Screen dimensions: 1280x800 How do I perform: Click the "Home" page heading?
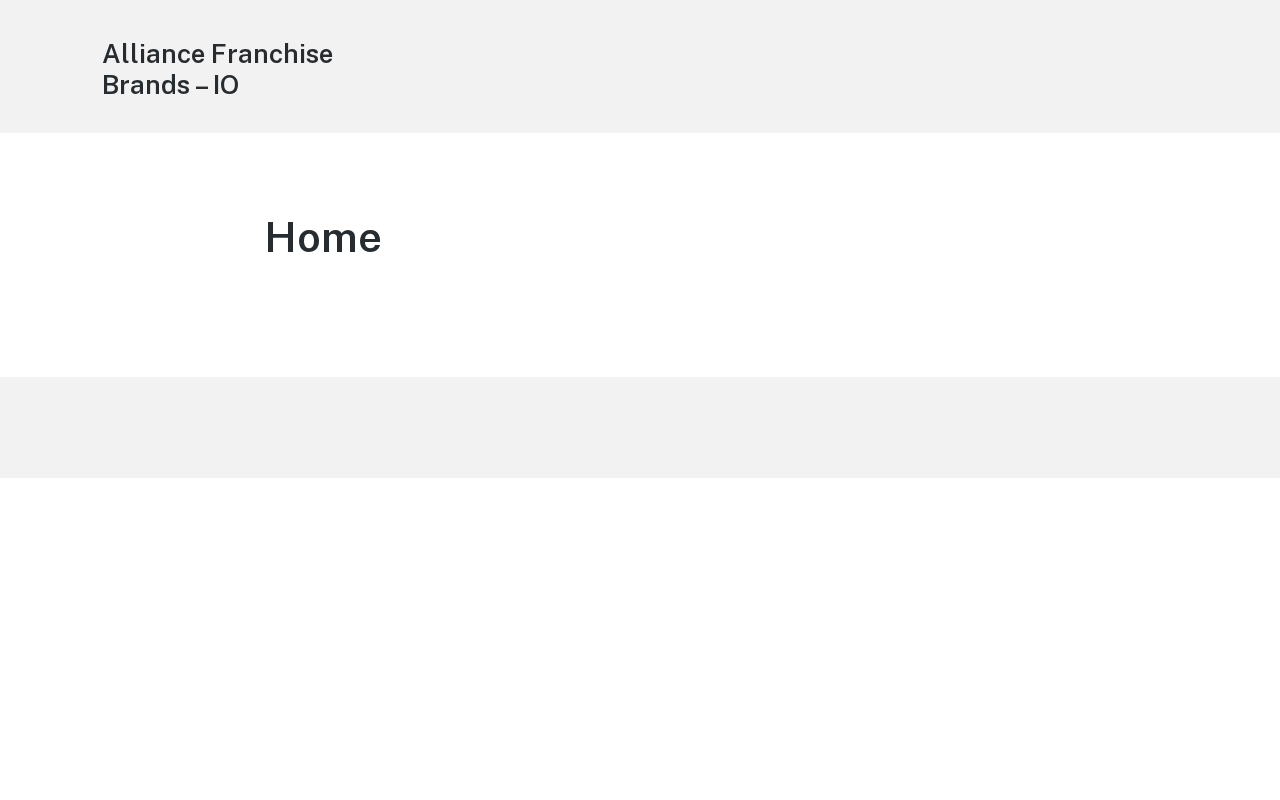pyautogui.click(x=323, y=238)
